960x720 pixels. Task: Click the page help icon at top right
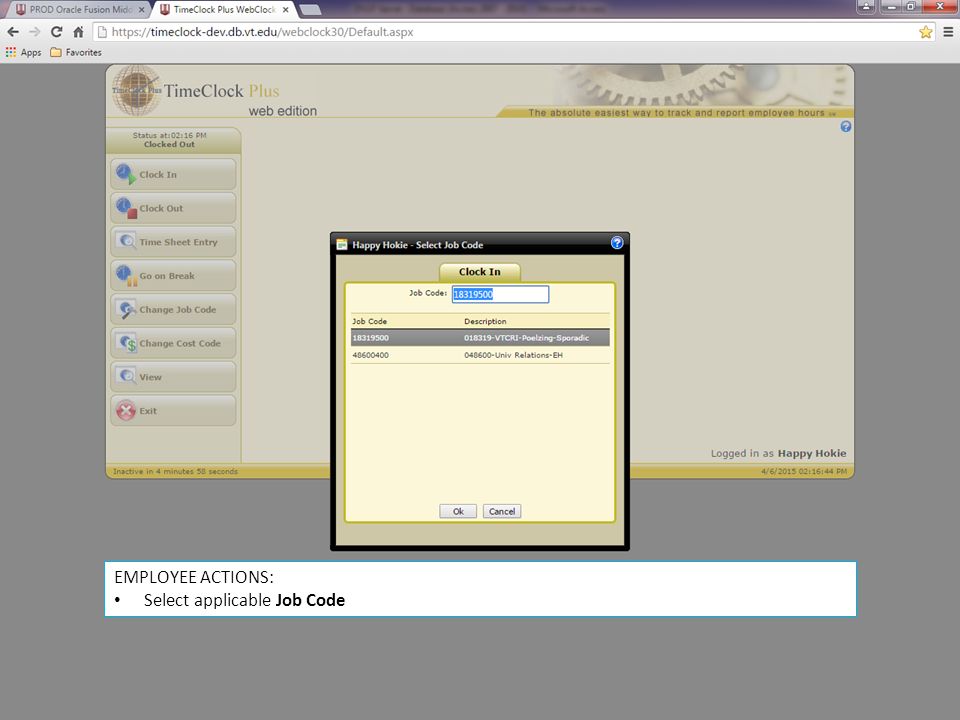pyautogui.click(x=846, y=127)
